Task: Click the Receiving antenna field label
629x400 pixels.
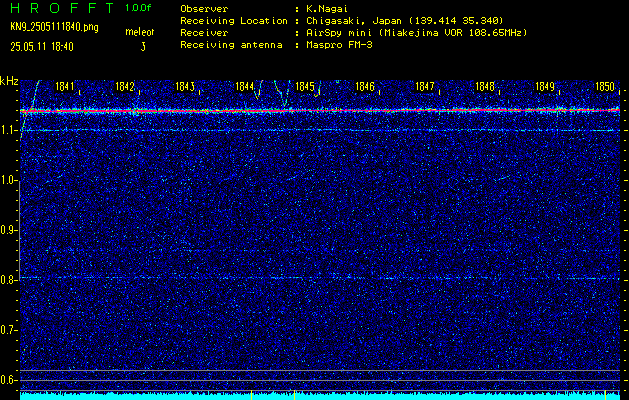Action: 231,45
